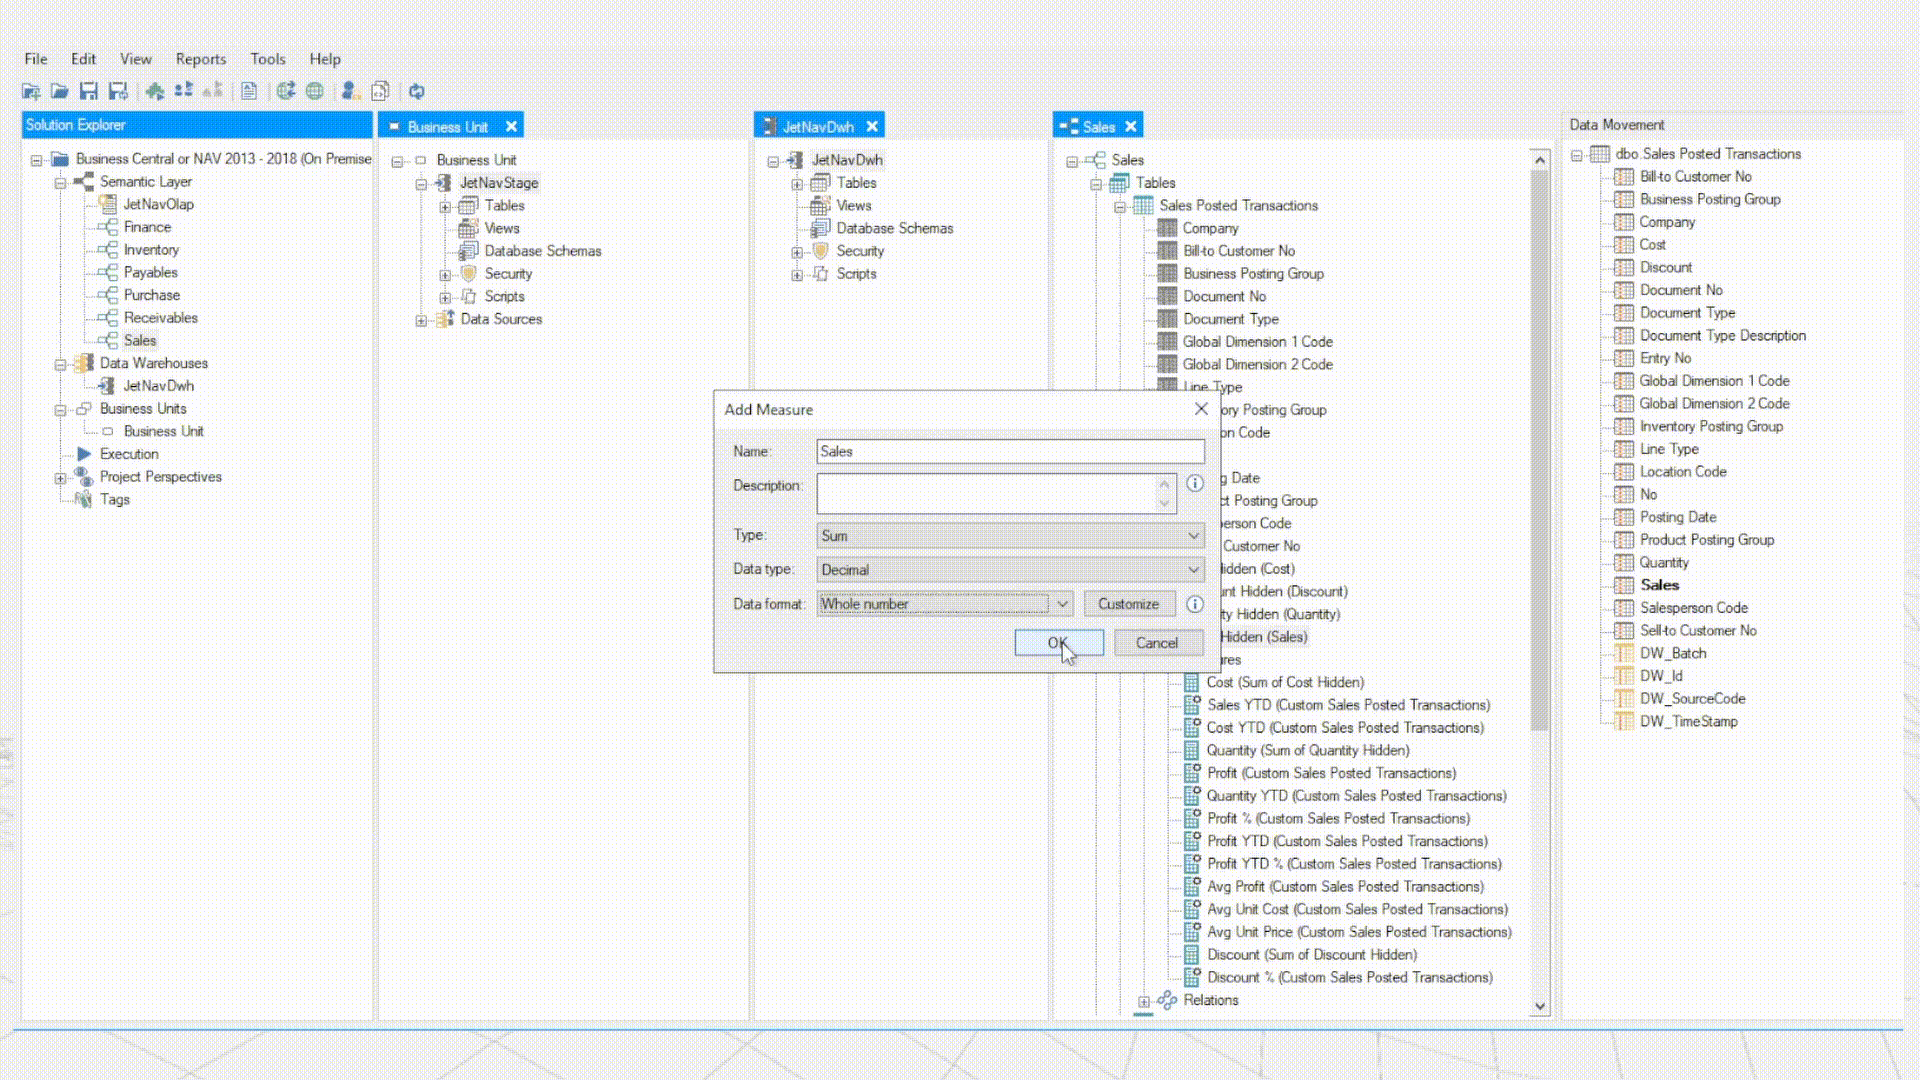Click the info icon beside Description field

tap(1194, 483)
